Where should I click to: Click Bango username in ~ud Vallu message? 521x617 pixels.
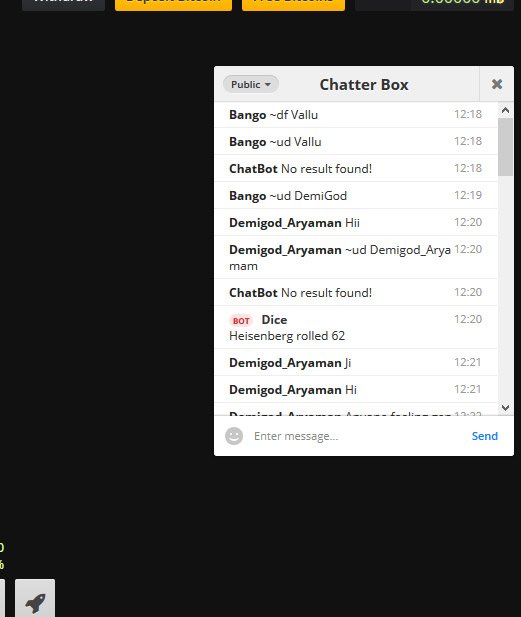tap(248, 142)
